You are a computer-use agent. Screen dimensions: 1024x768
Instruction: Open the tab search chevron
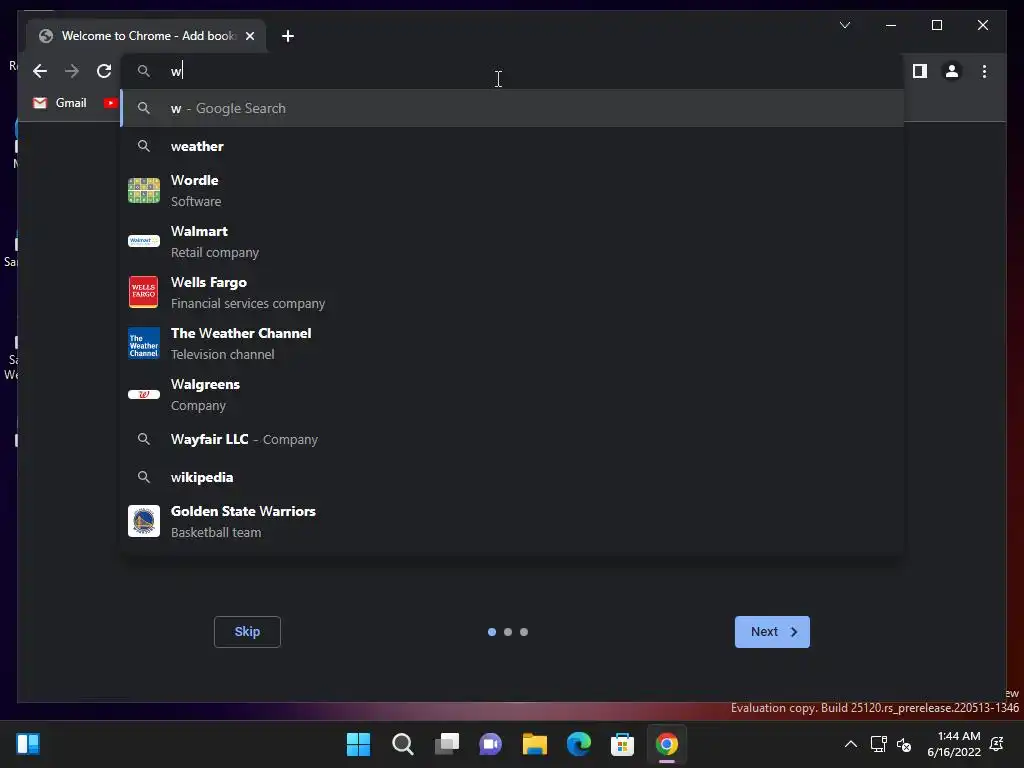pos(845,25)
